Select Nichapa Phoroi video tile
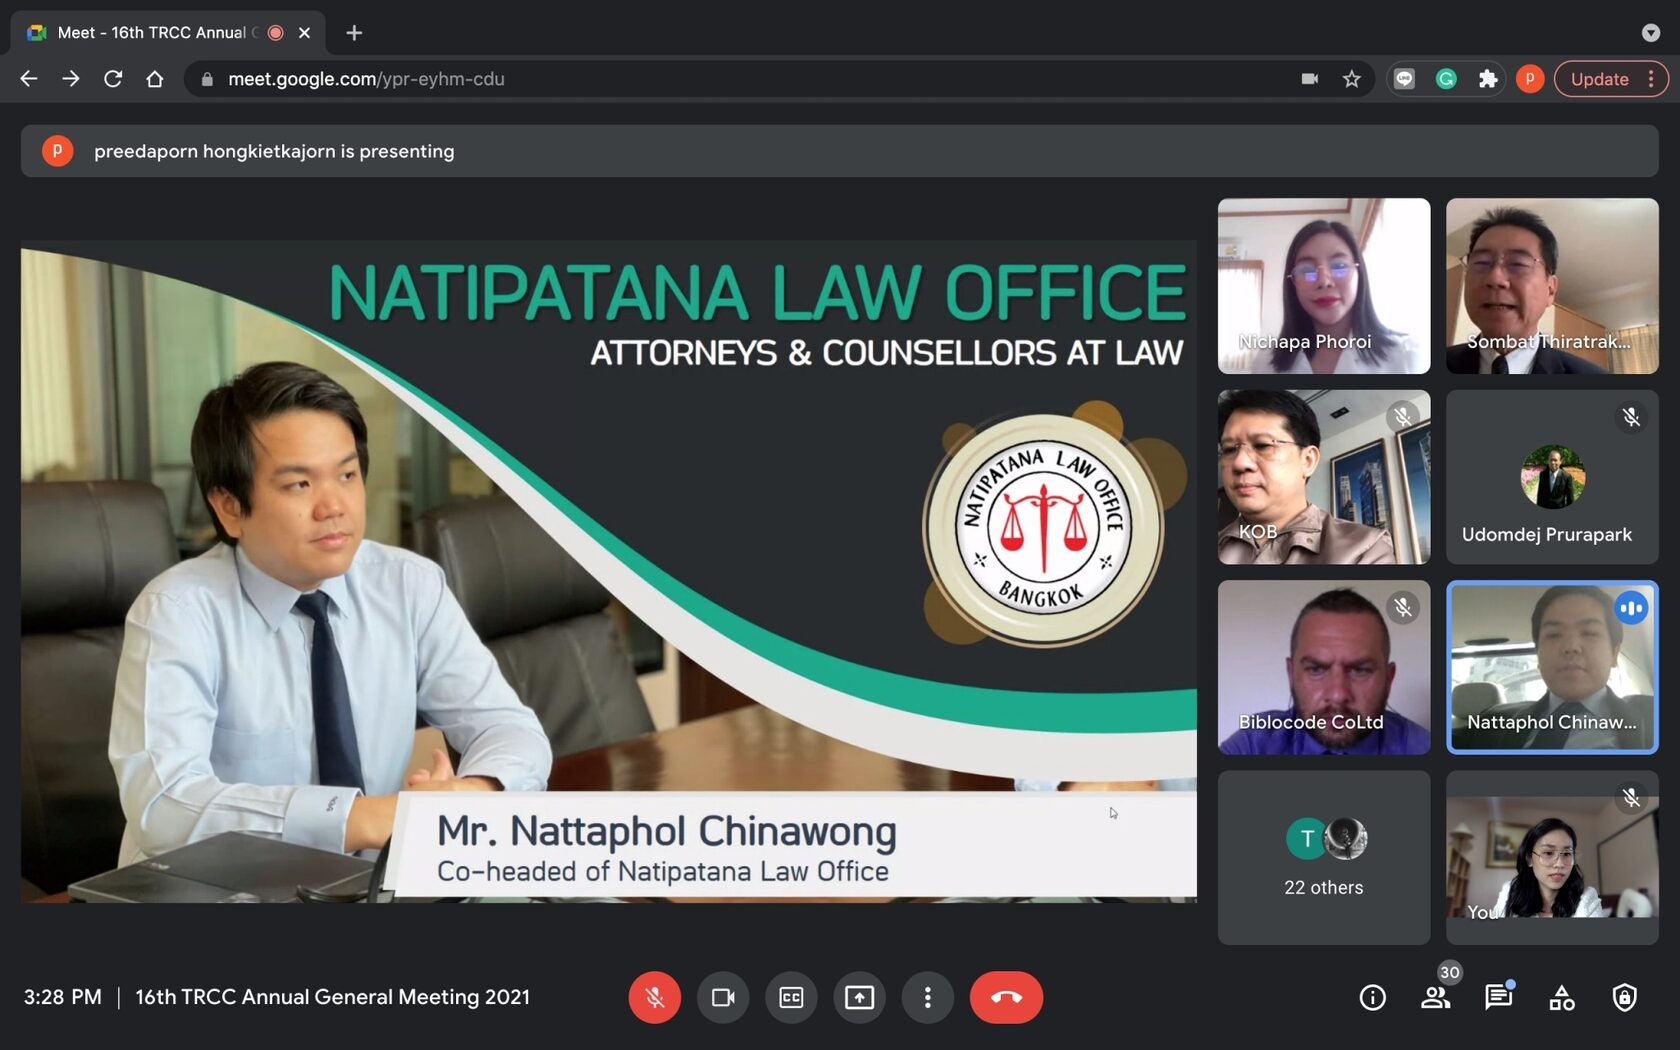Viewport: 1680px width, 1050px height. coord(1324,286)
